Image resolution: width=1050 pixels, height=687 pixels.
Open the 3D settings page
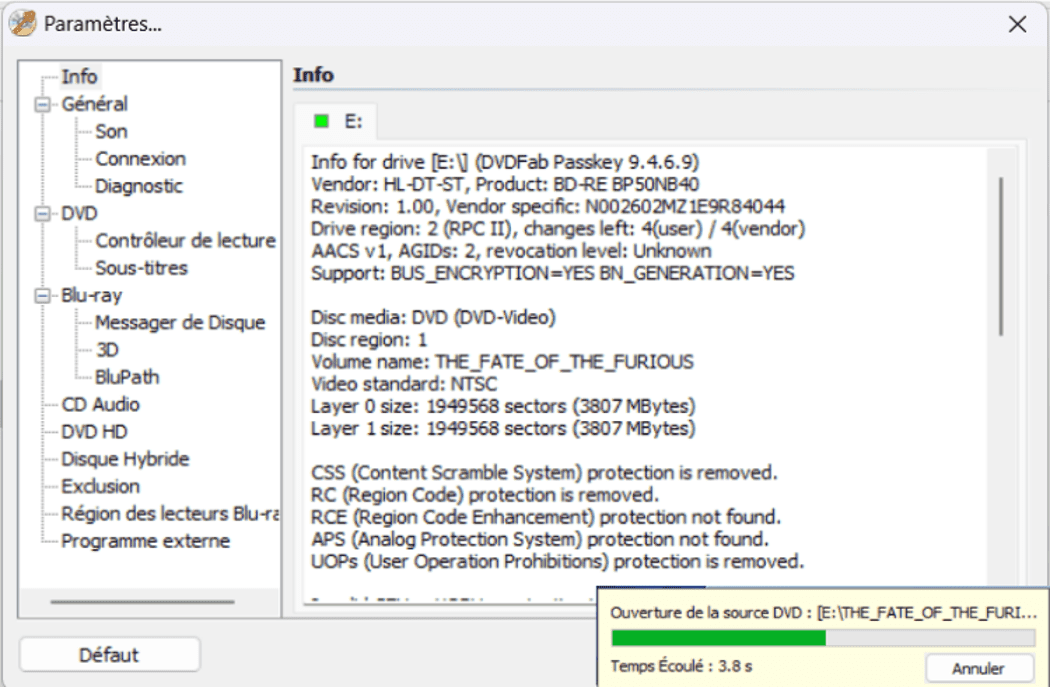[x=107, y=350]
